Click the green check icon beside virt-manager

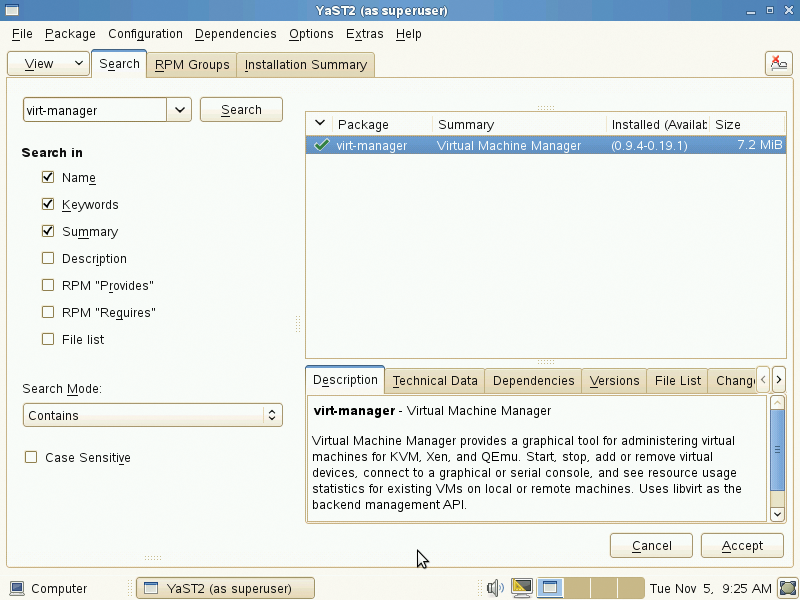(x=320, y=144)
